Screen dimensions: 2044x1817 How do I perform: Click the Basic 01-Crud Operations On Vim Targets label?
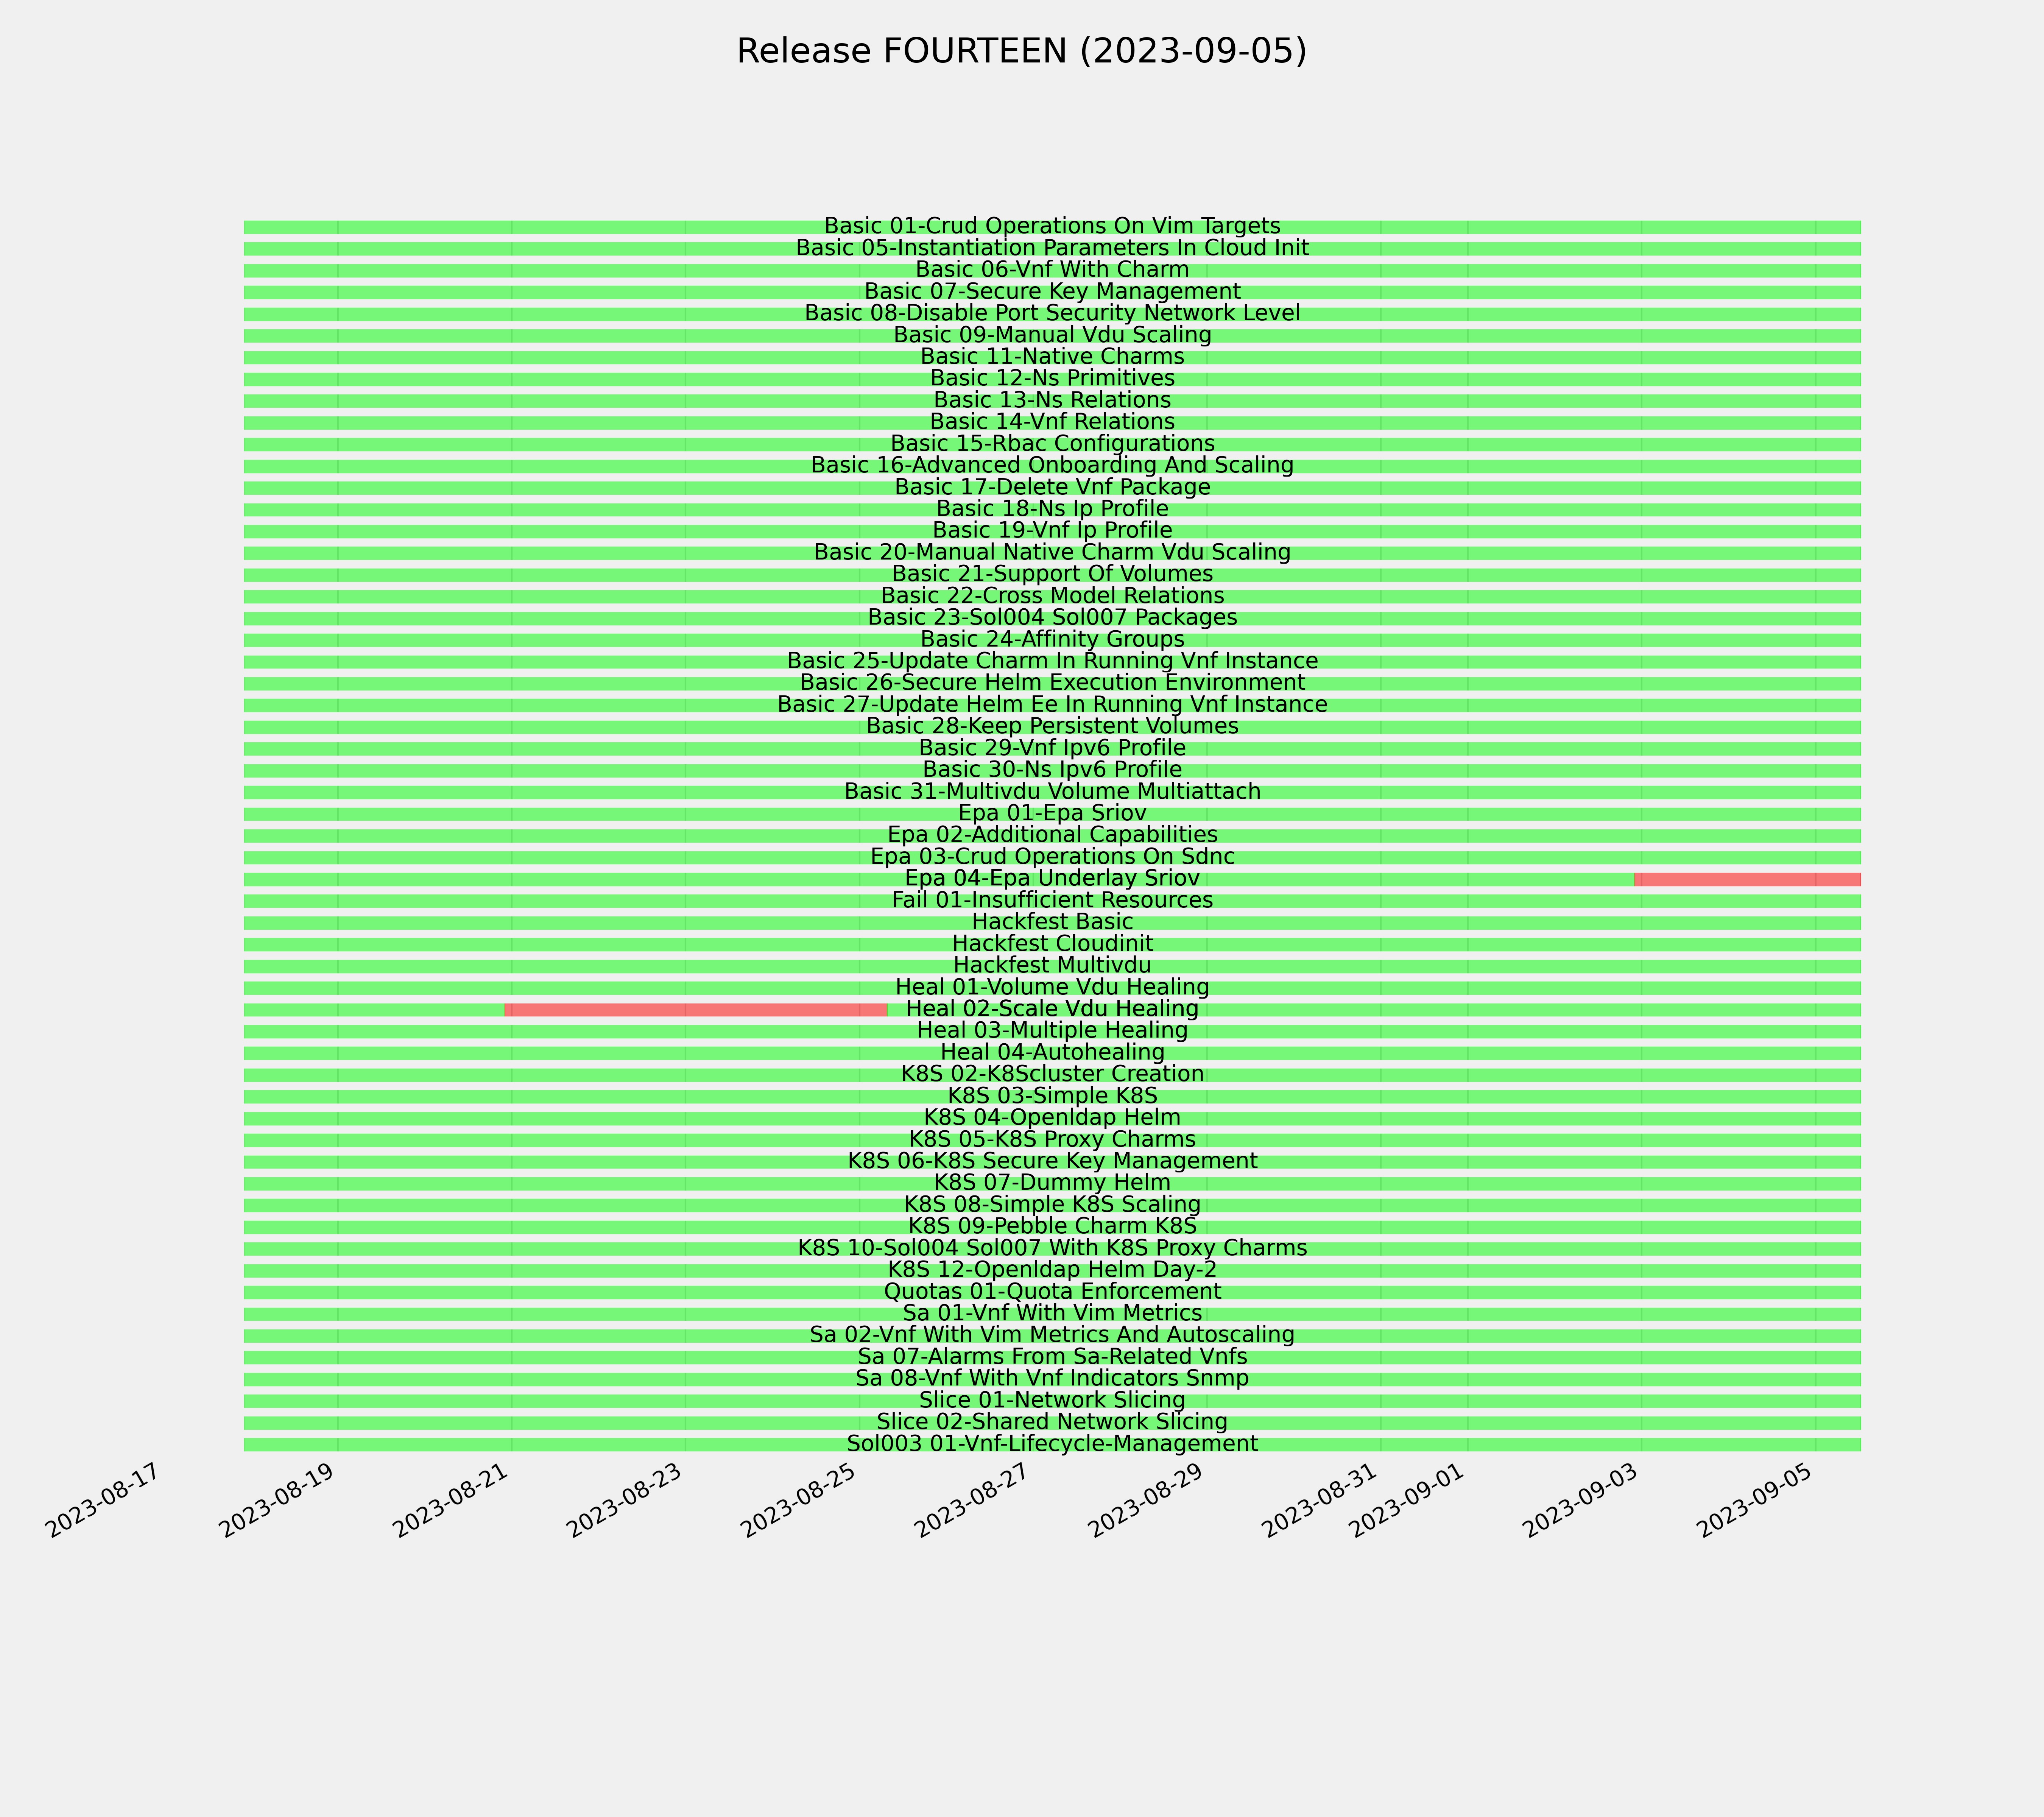pyautogui.click(x=1052, y=227)
